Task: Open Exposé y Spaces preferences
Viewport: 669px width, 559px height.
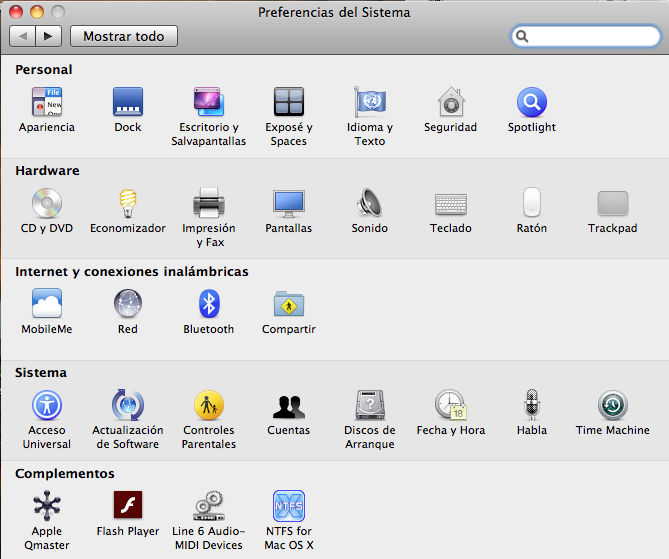Action: pyautogui.click(x=289, y=103)
